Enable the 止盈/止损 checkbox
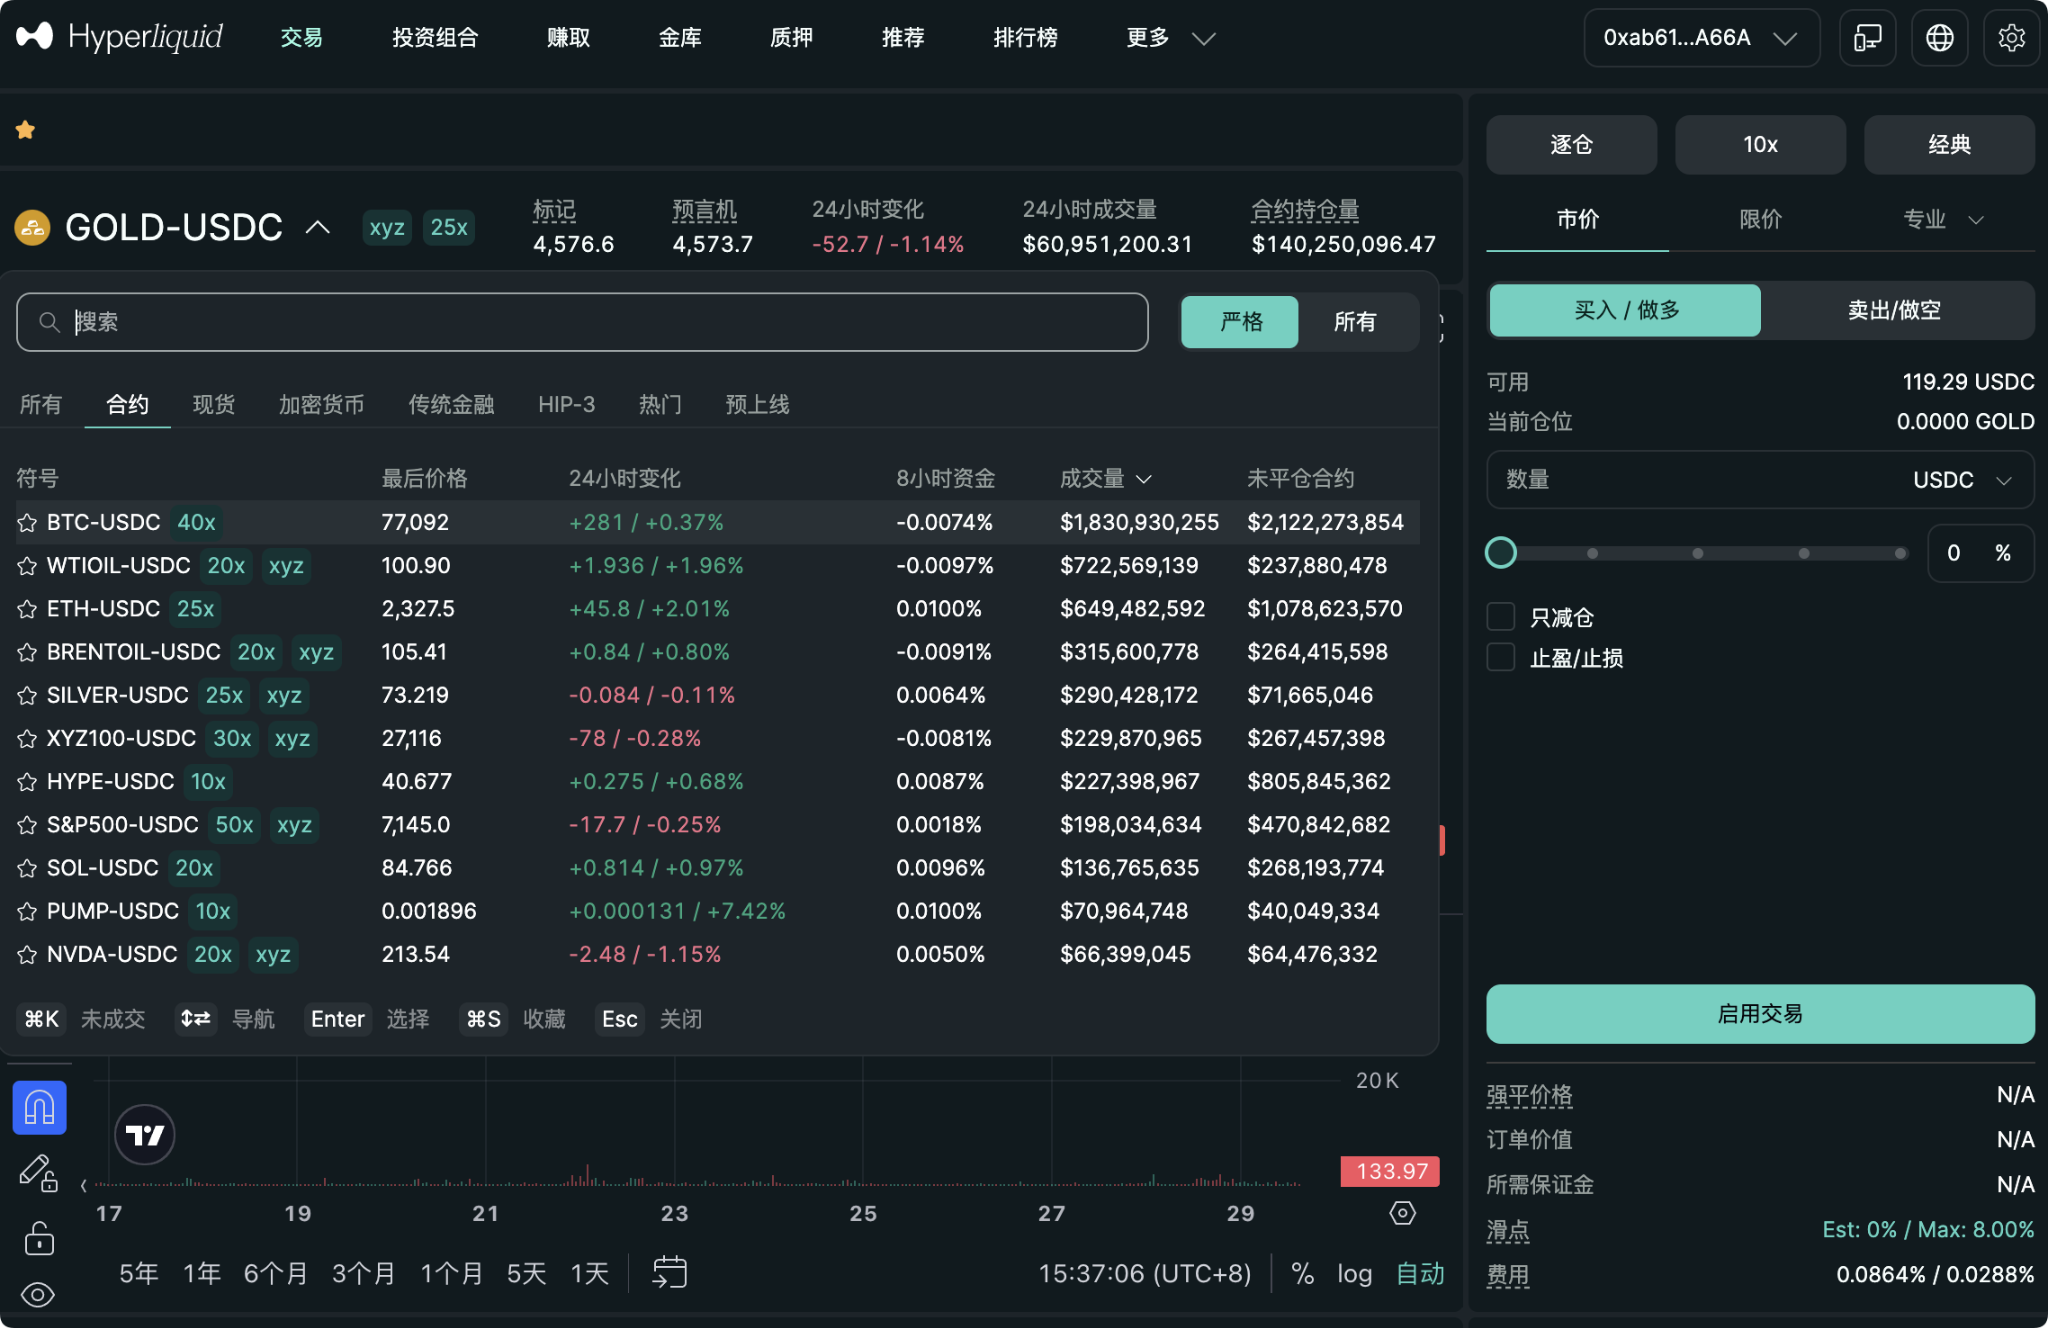This screenshot has width=2048, height=1328. (1501, 657)
